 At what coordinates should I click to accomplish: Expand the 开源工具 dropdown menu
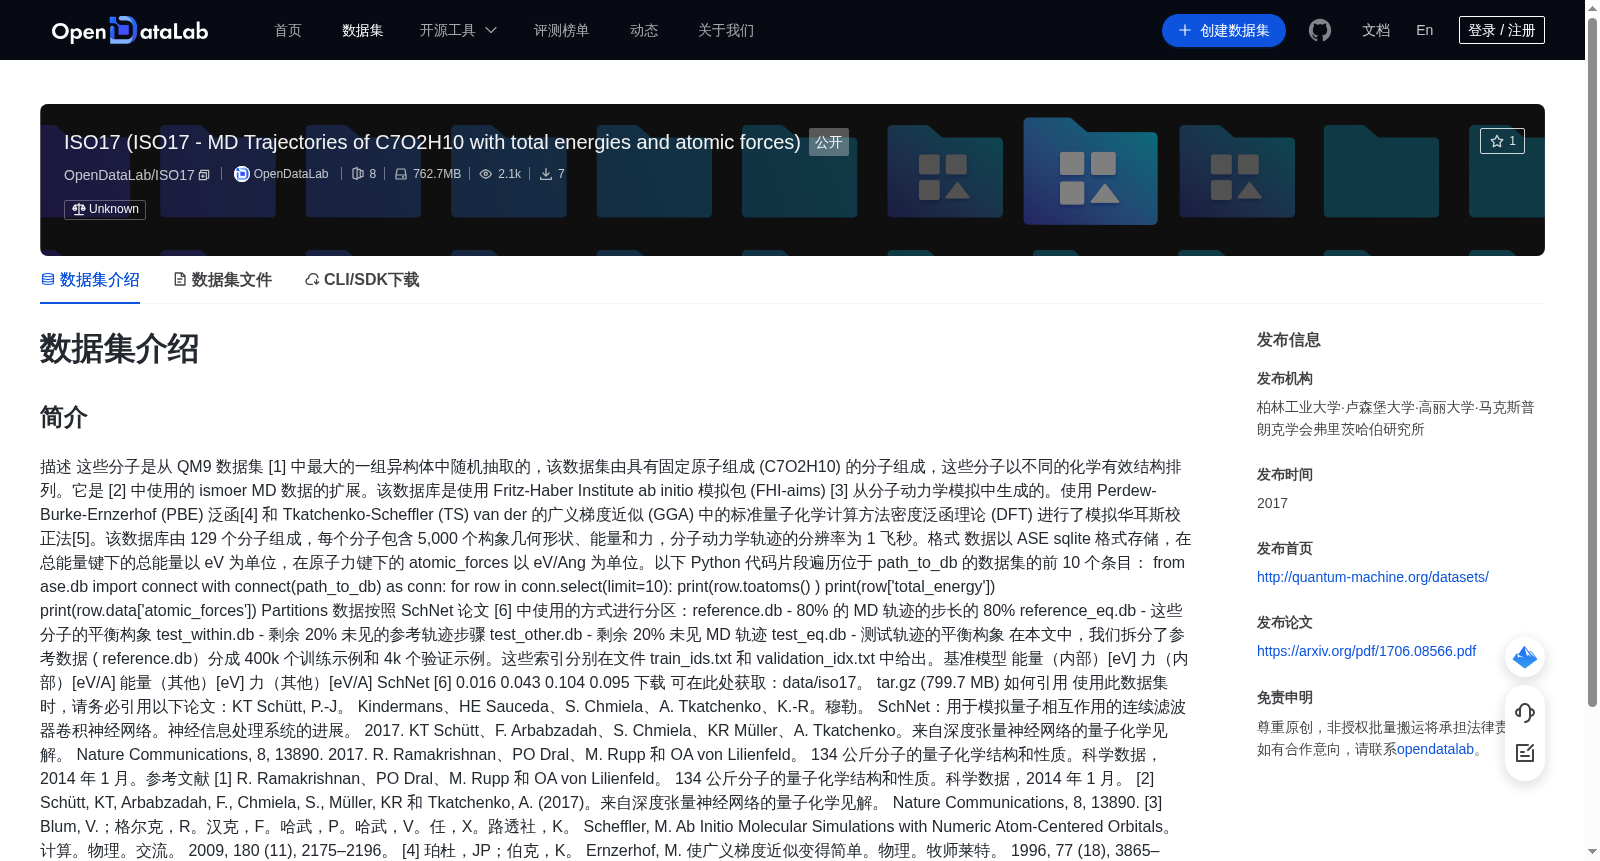[x=458, y=30]
